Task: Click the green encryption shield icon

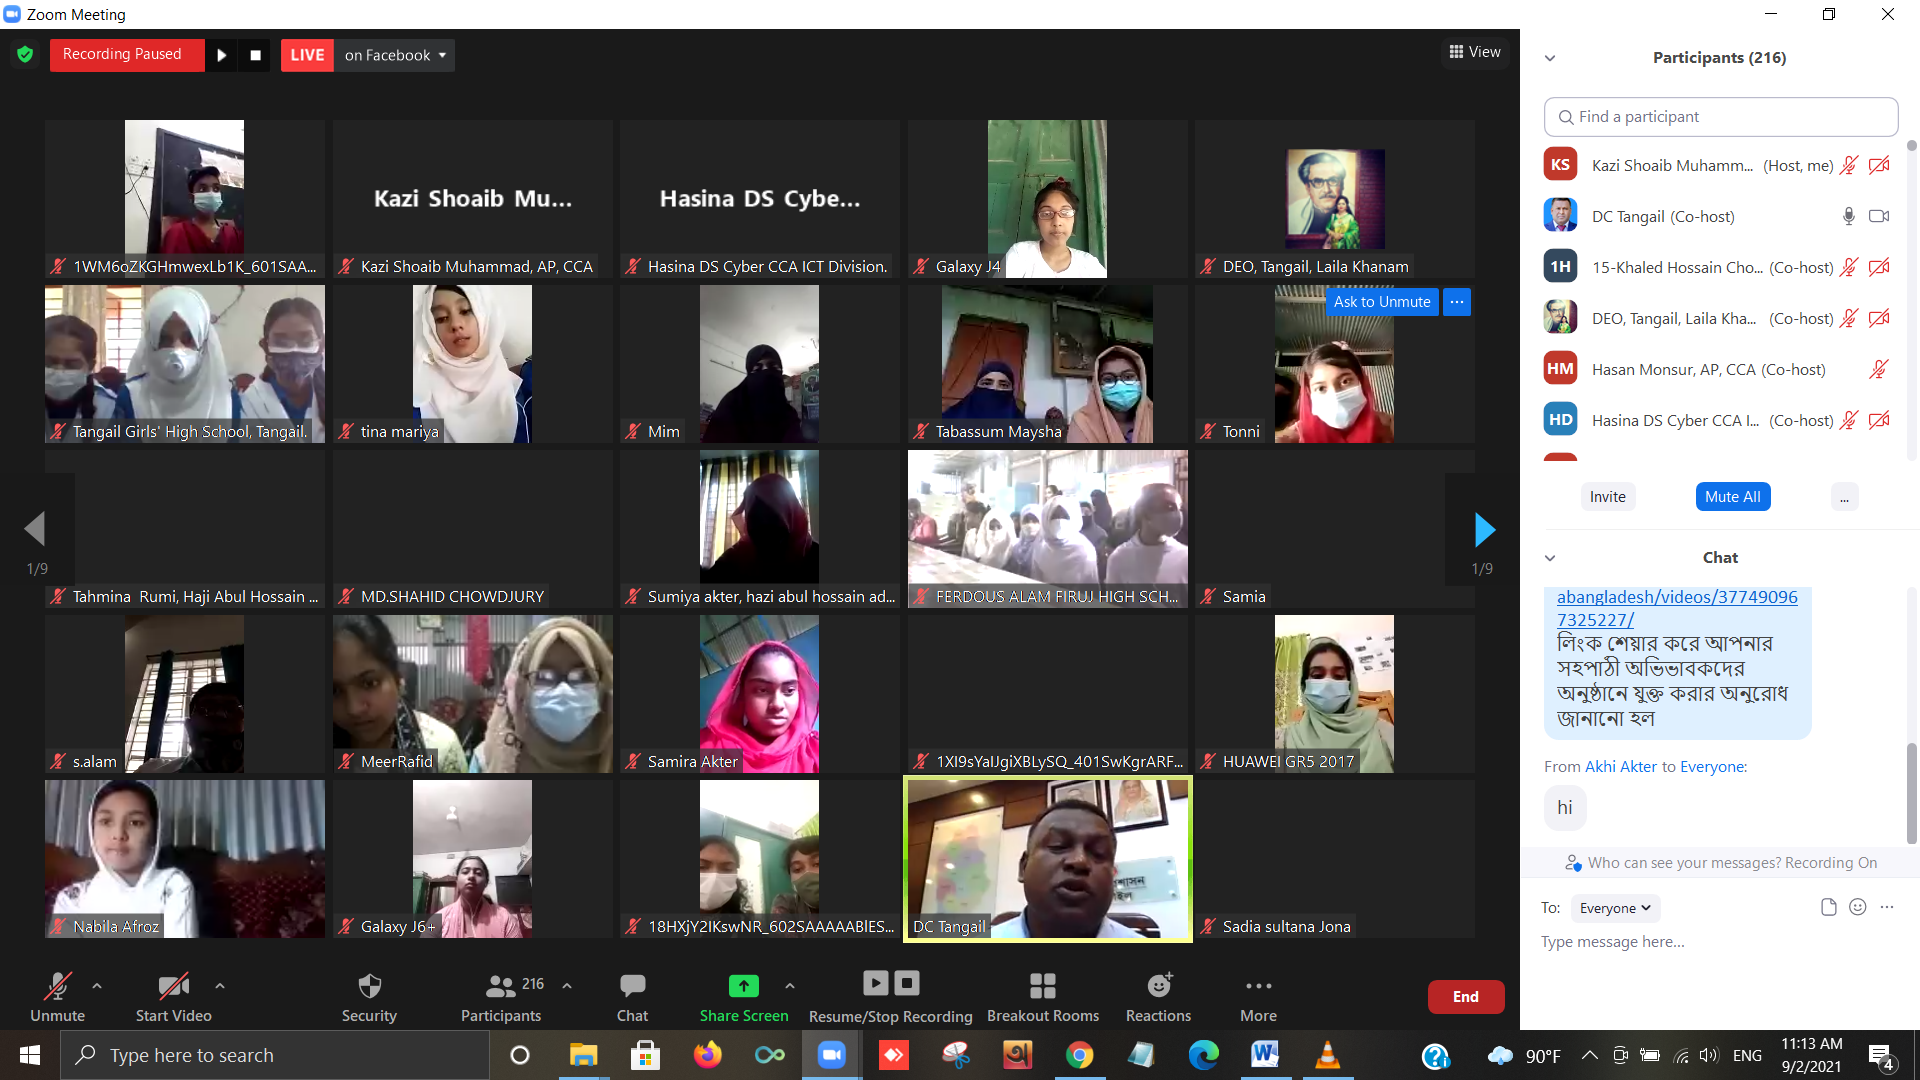Action: point(25,54)
